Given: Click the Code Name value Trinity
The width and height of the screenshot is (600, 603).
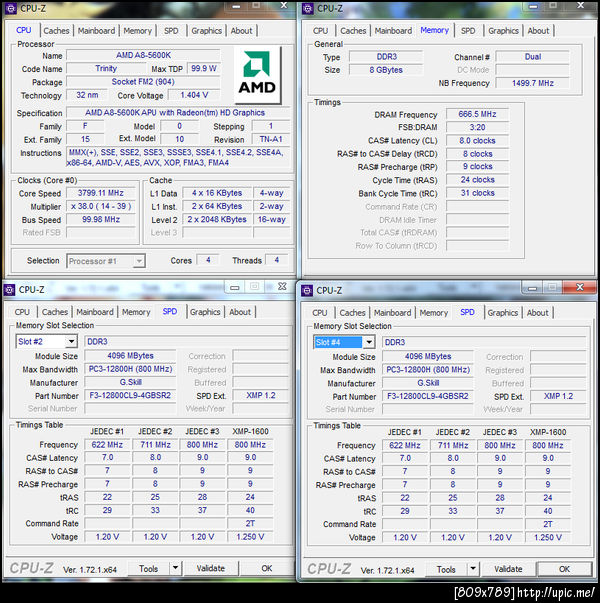Looking at the screenshot, I should [106, 68].
